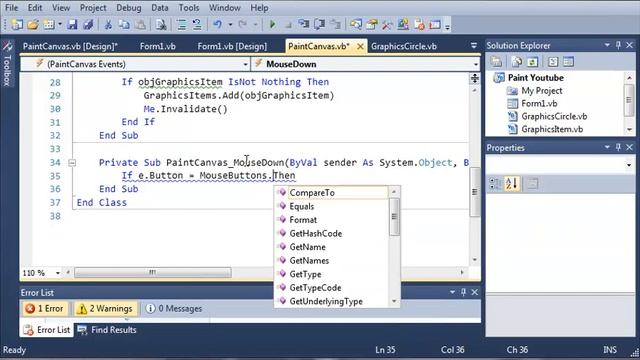Open the Undo history dropdown arrow

[x=230, y=25]
